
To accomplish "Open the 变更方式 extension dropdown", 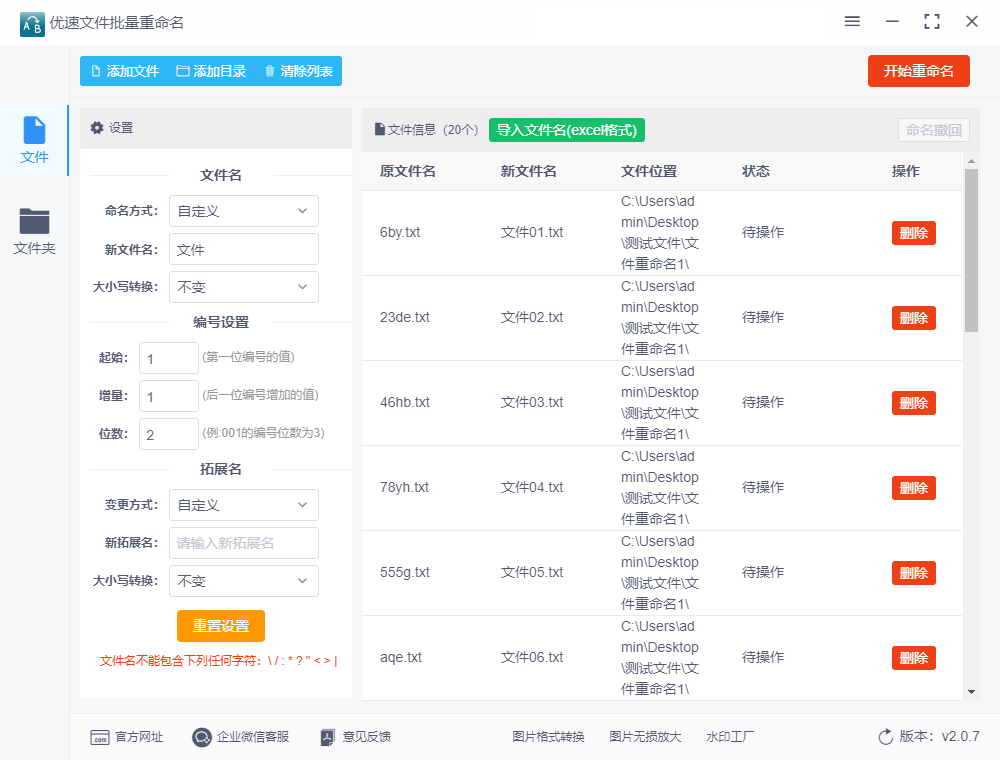I will (x=244, y=505).
